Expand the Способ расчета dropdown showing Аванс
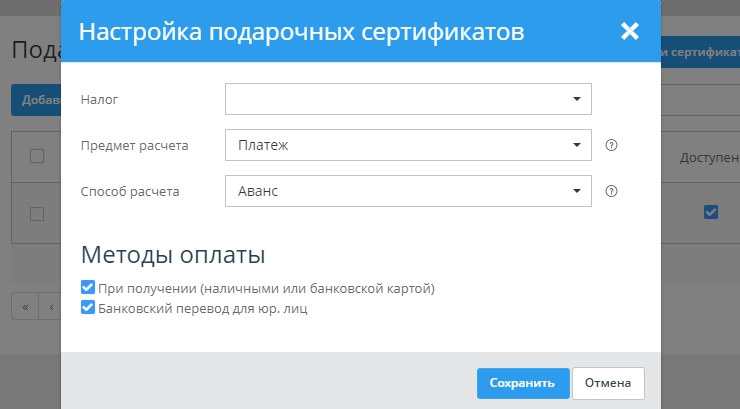This screenshot has width=740, height=409. 408,191
